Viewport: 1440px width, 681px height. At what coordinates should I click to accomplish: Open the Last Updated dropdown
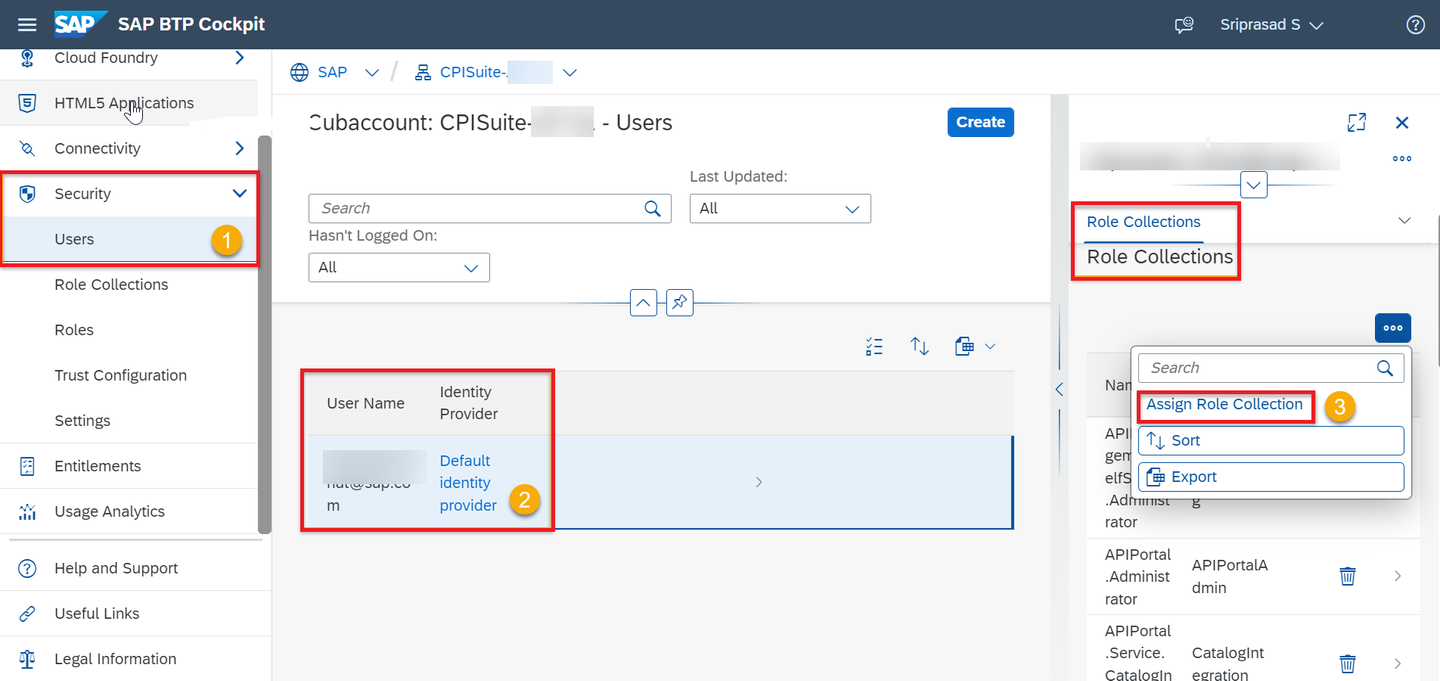click(x=780, y=208)
